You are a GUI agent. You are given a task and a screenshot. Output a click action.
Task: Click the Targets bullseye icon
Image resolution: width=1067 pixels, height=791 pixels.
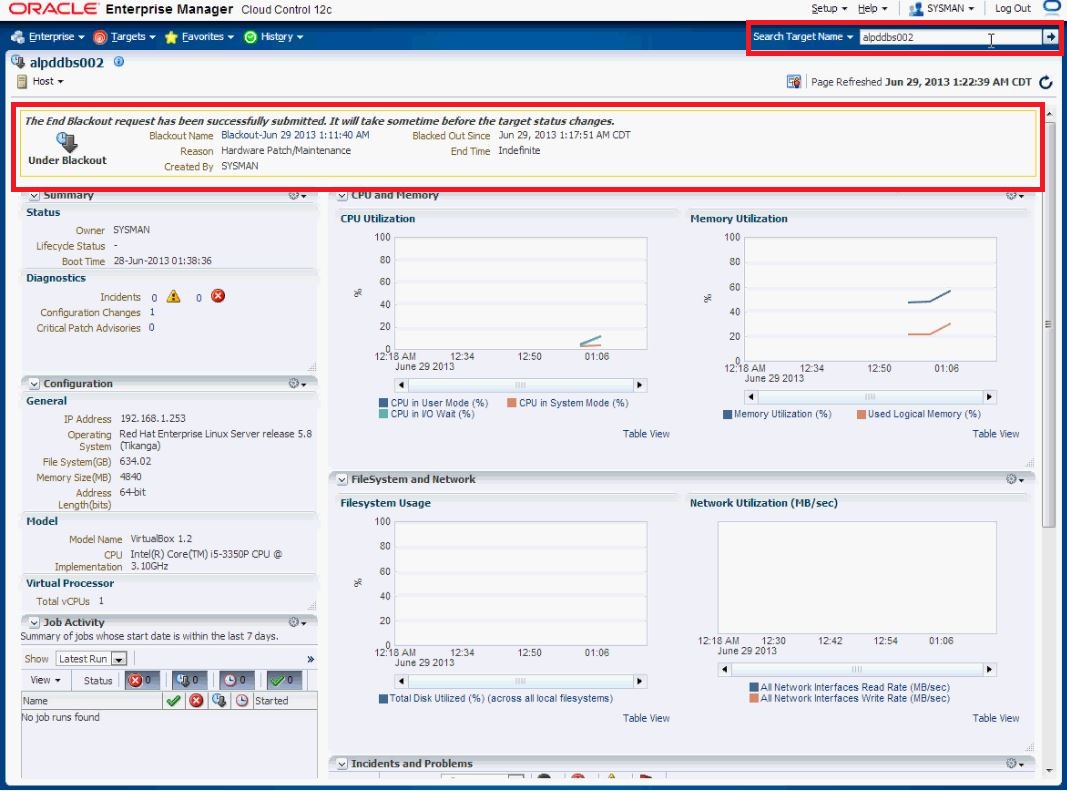click(x=102, y=36)
